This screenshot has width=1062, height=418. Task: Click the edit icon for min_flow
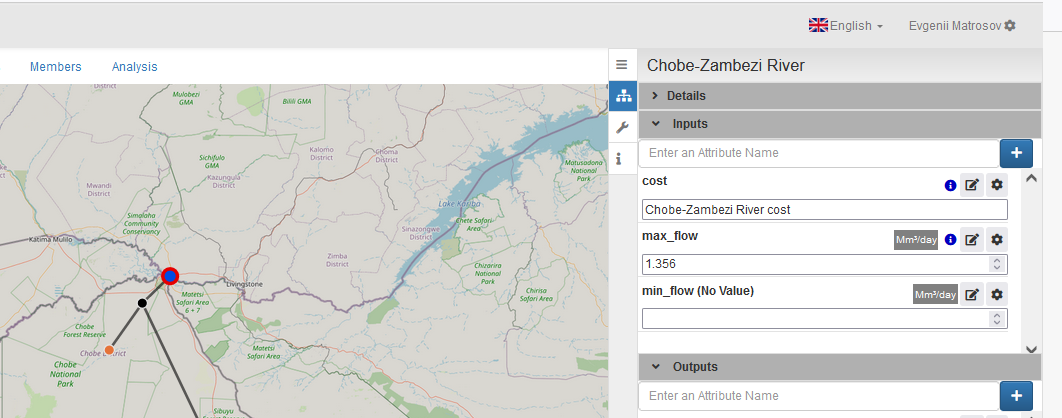(x=971, y=294)
